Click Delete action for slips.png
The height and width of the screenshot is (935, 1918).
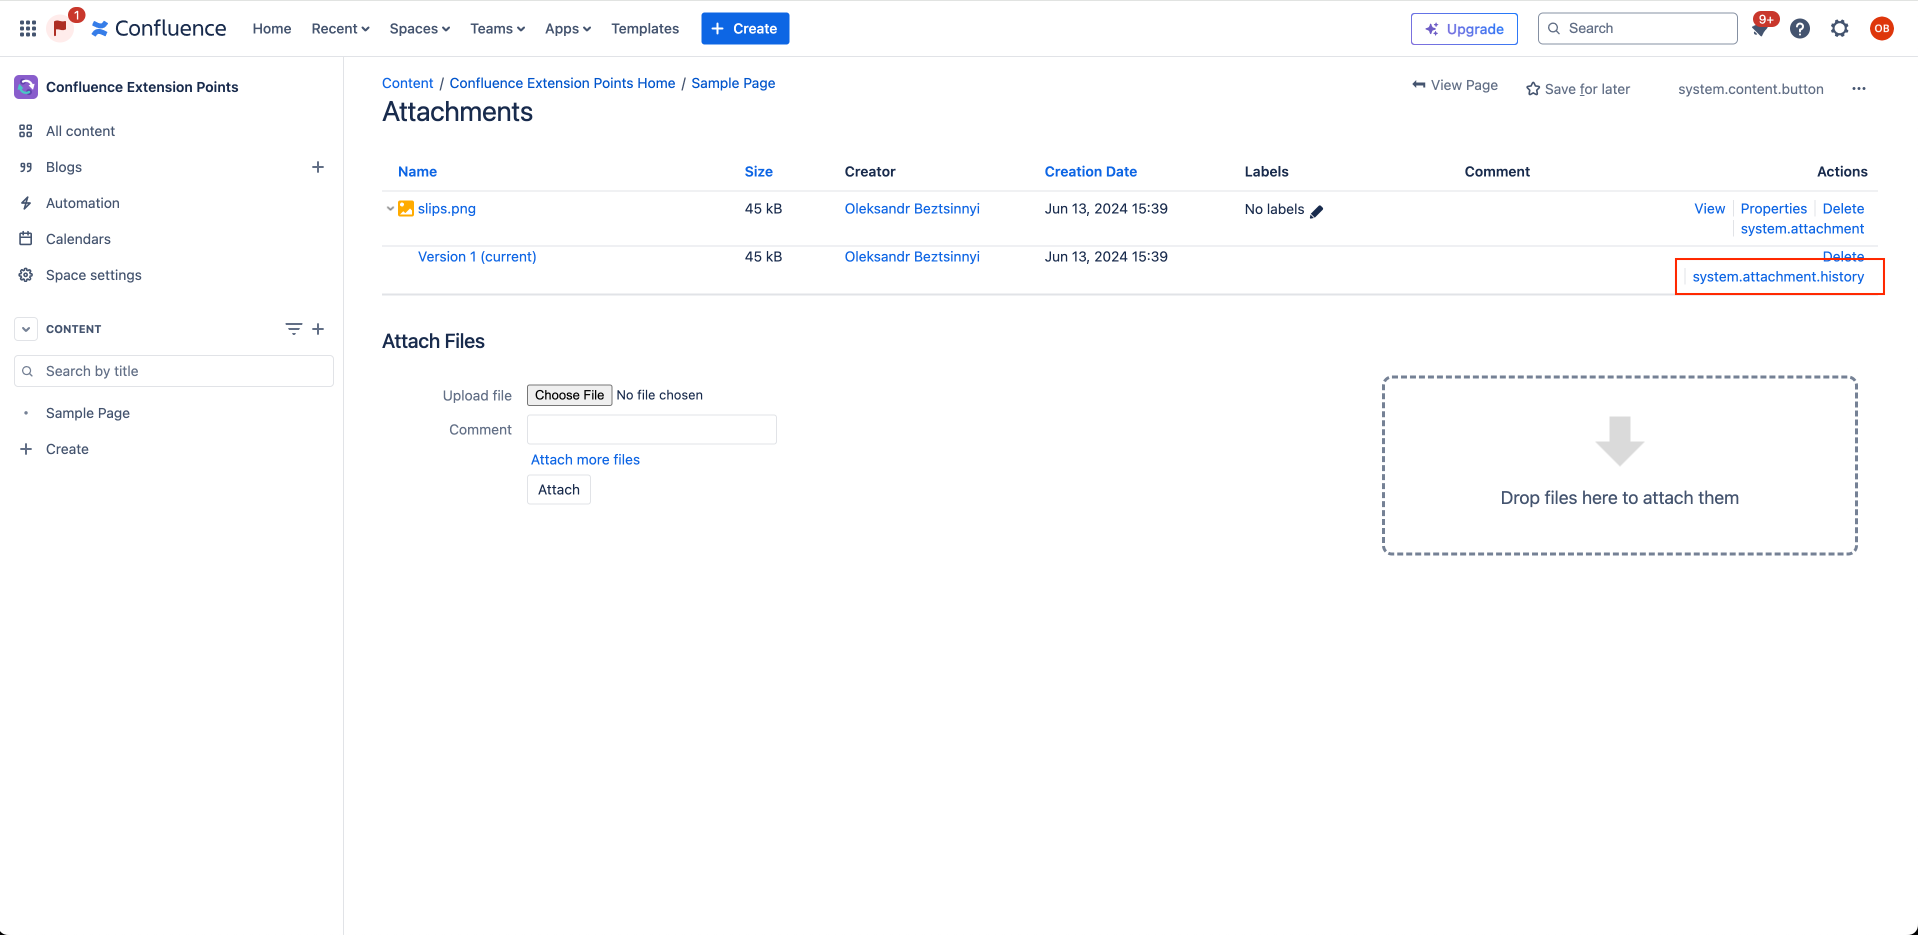pyautogui.click(x=1843, y=209)
